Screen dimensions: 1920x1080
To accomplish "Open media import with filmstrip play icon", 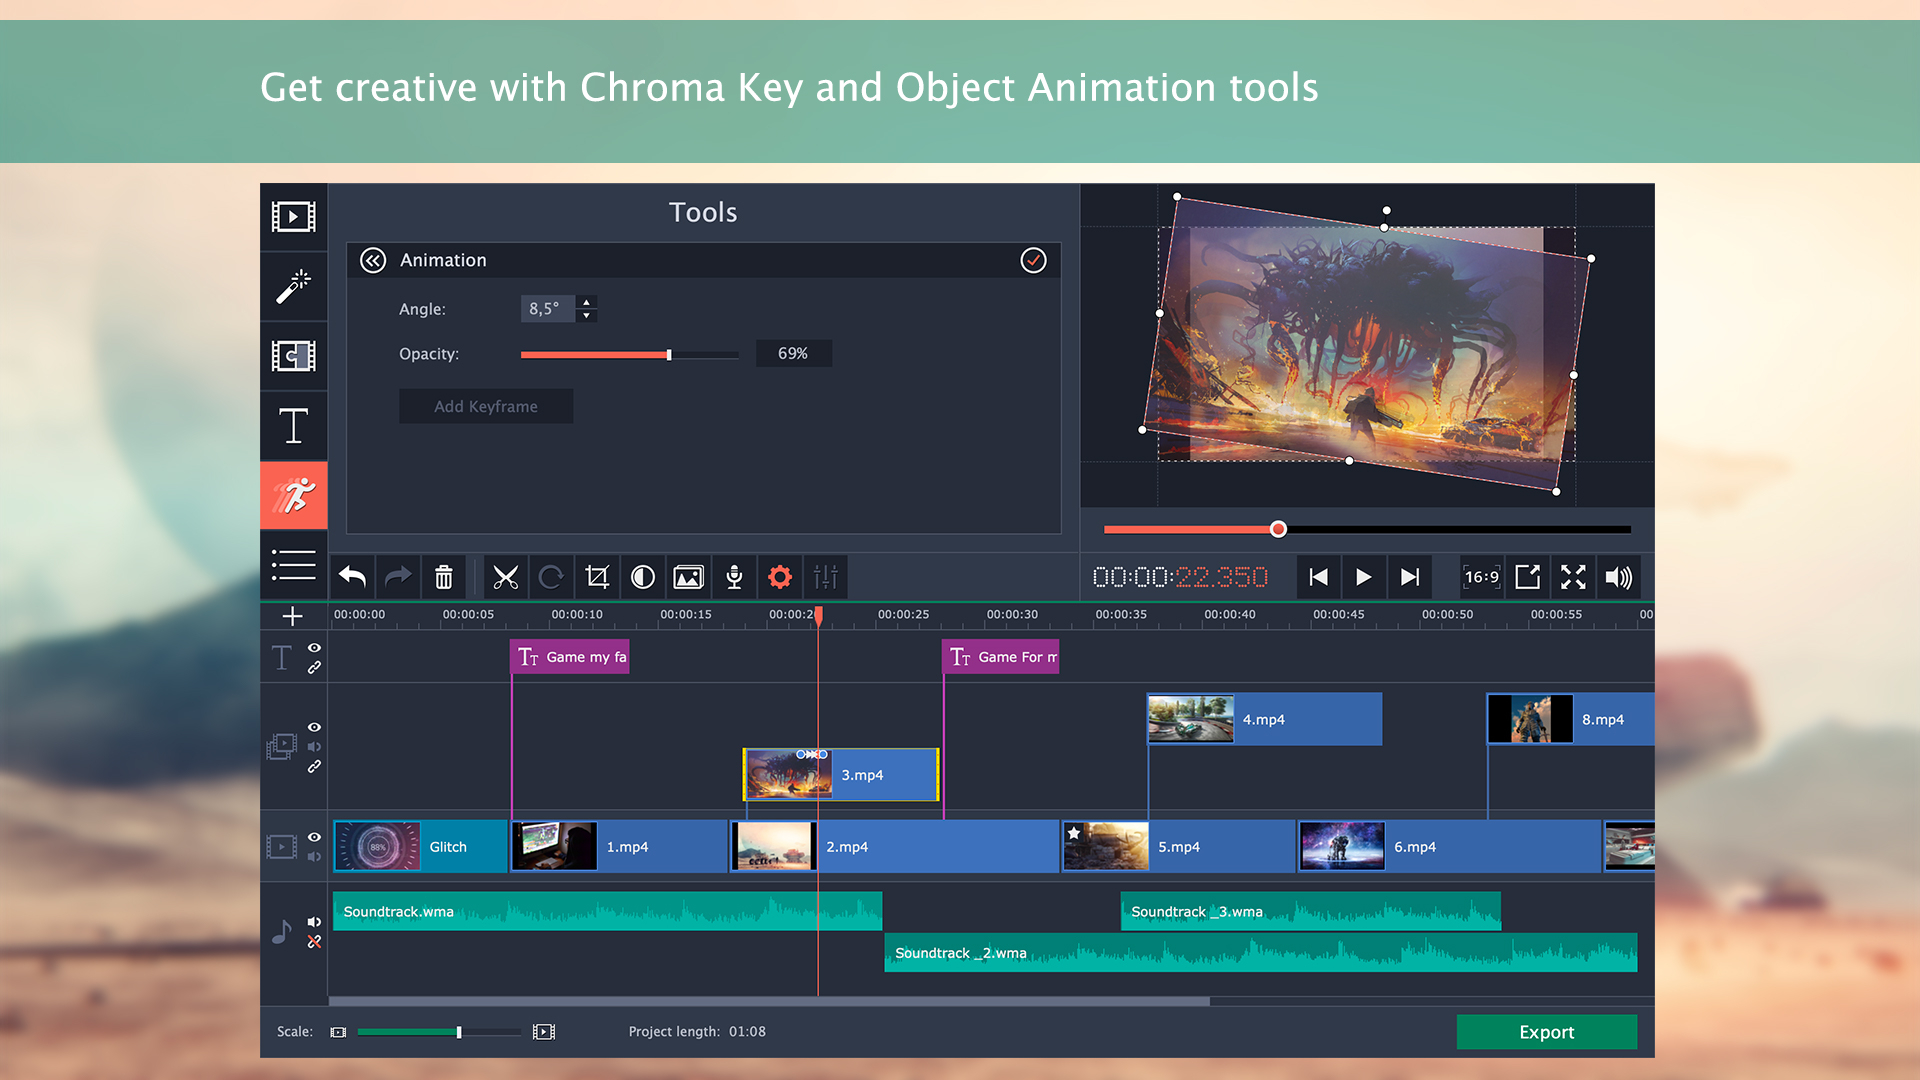I will 293,218.
